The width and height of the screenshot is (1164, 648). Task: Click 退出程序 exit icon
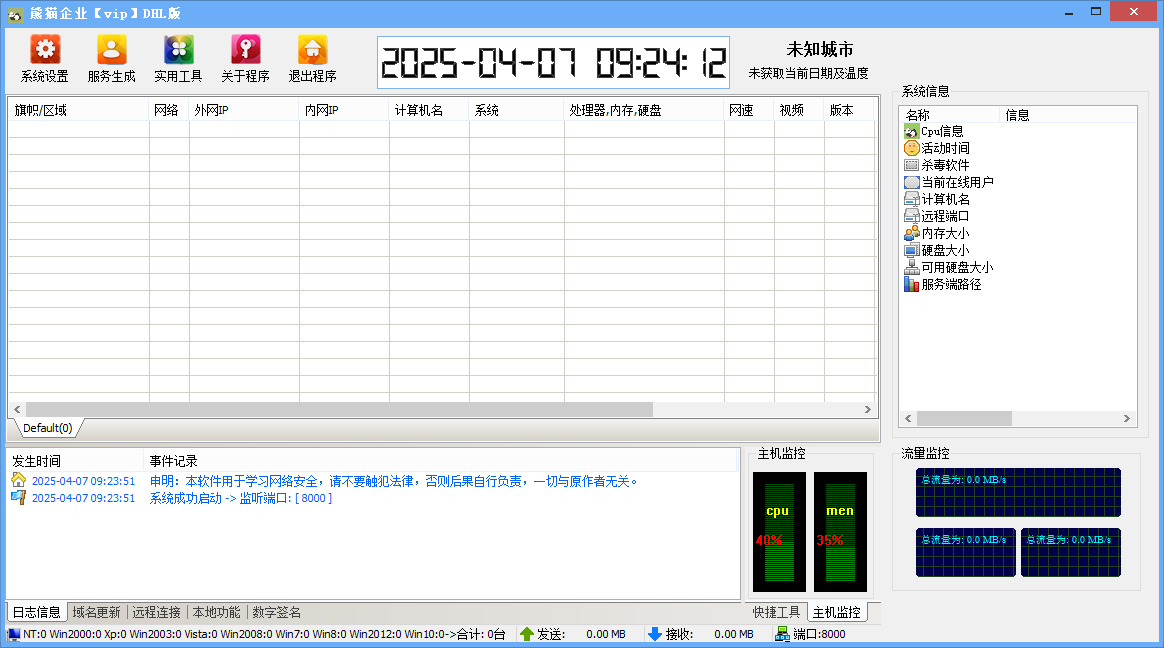click(x=312, y=52)
